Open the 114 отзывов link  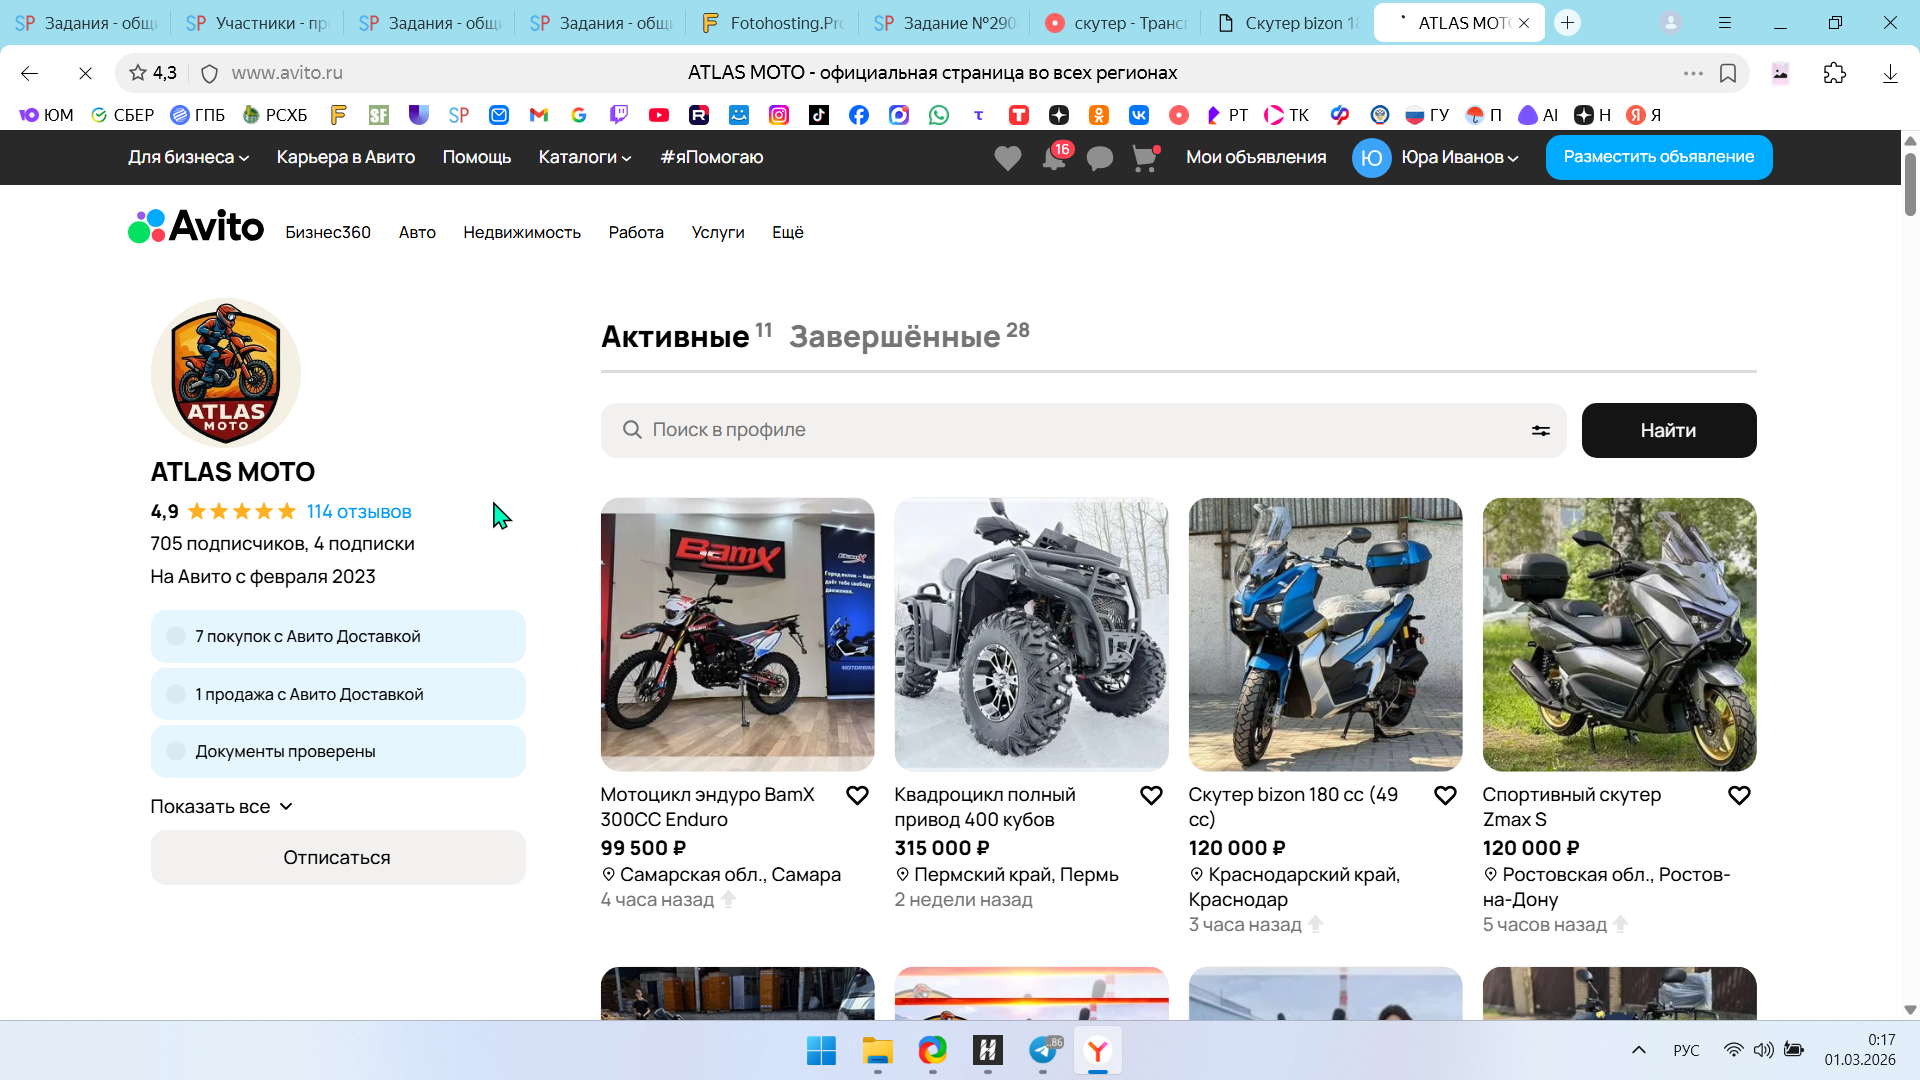[x=359, y=512]
